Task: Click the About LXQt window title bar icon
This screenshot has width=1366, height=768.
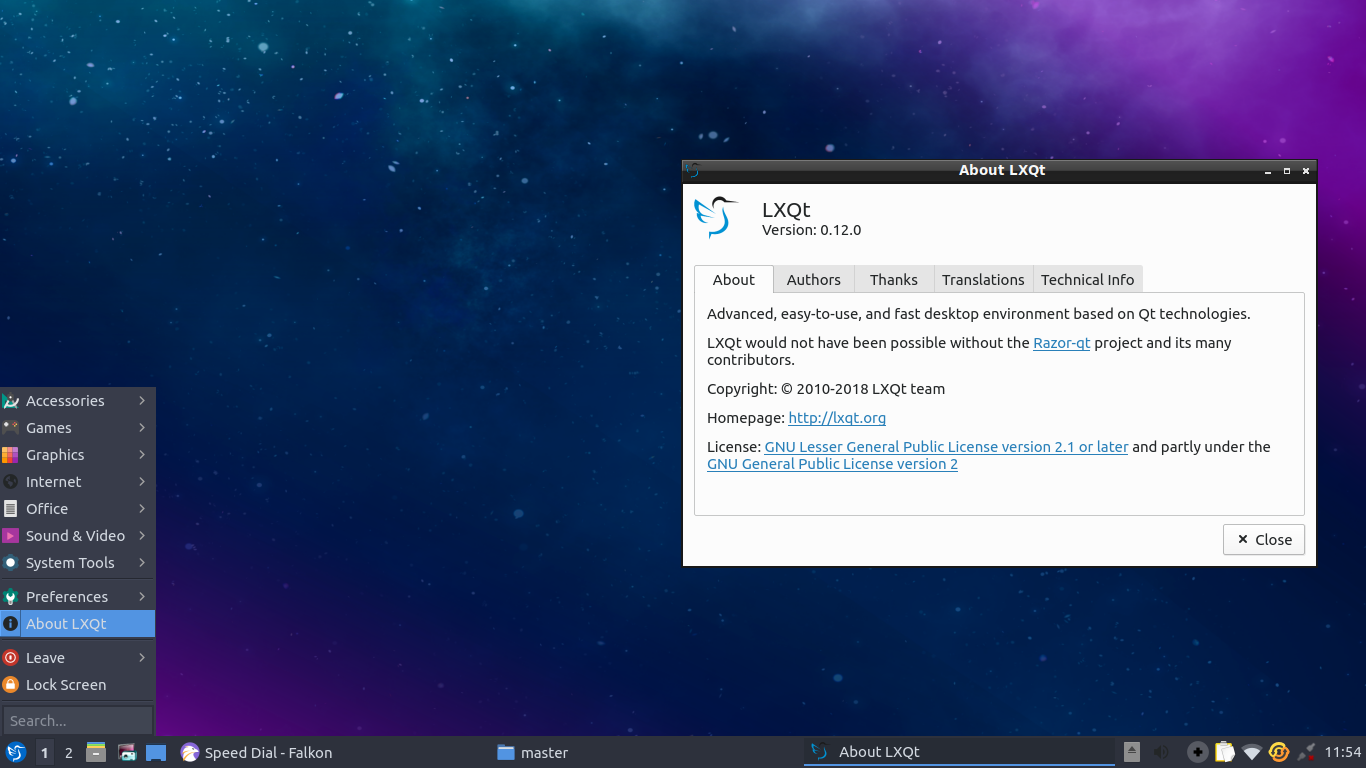Action: (x=693, y=171)
